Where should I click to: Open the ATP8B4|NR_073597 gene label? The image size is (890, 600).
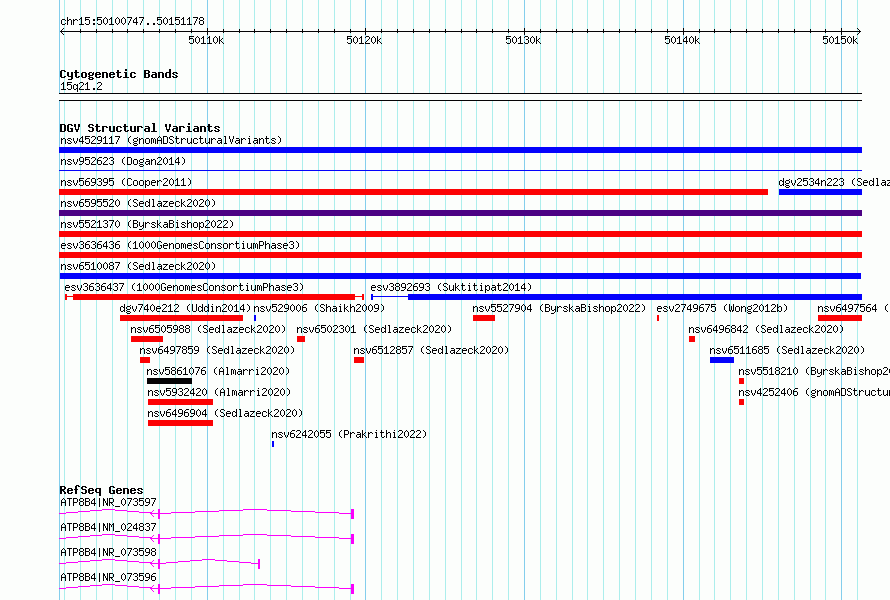(108, 502)
